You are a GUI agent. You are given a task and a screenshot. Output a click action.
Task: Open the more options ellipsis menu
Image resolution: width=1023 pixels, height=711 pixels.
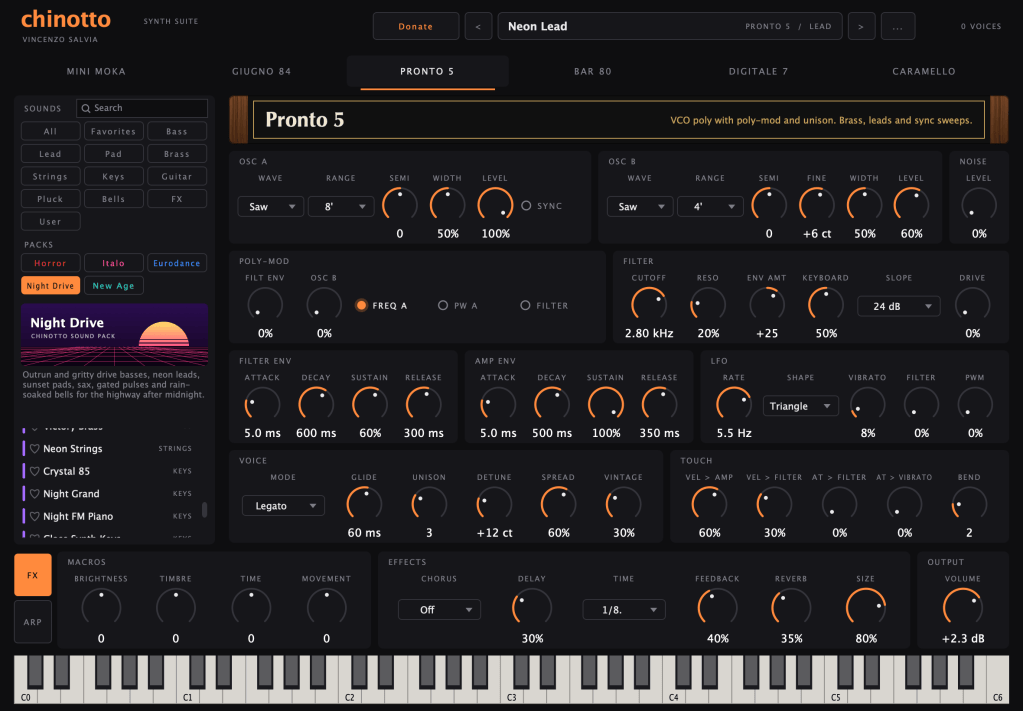pyautogui.click(x=898, y=27)
